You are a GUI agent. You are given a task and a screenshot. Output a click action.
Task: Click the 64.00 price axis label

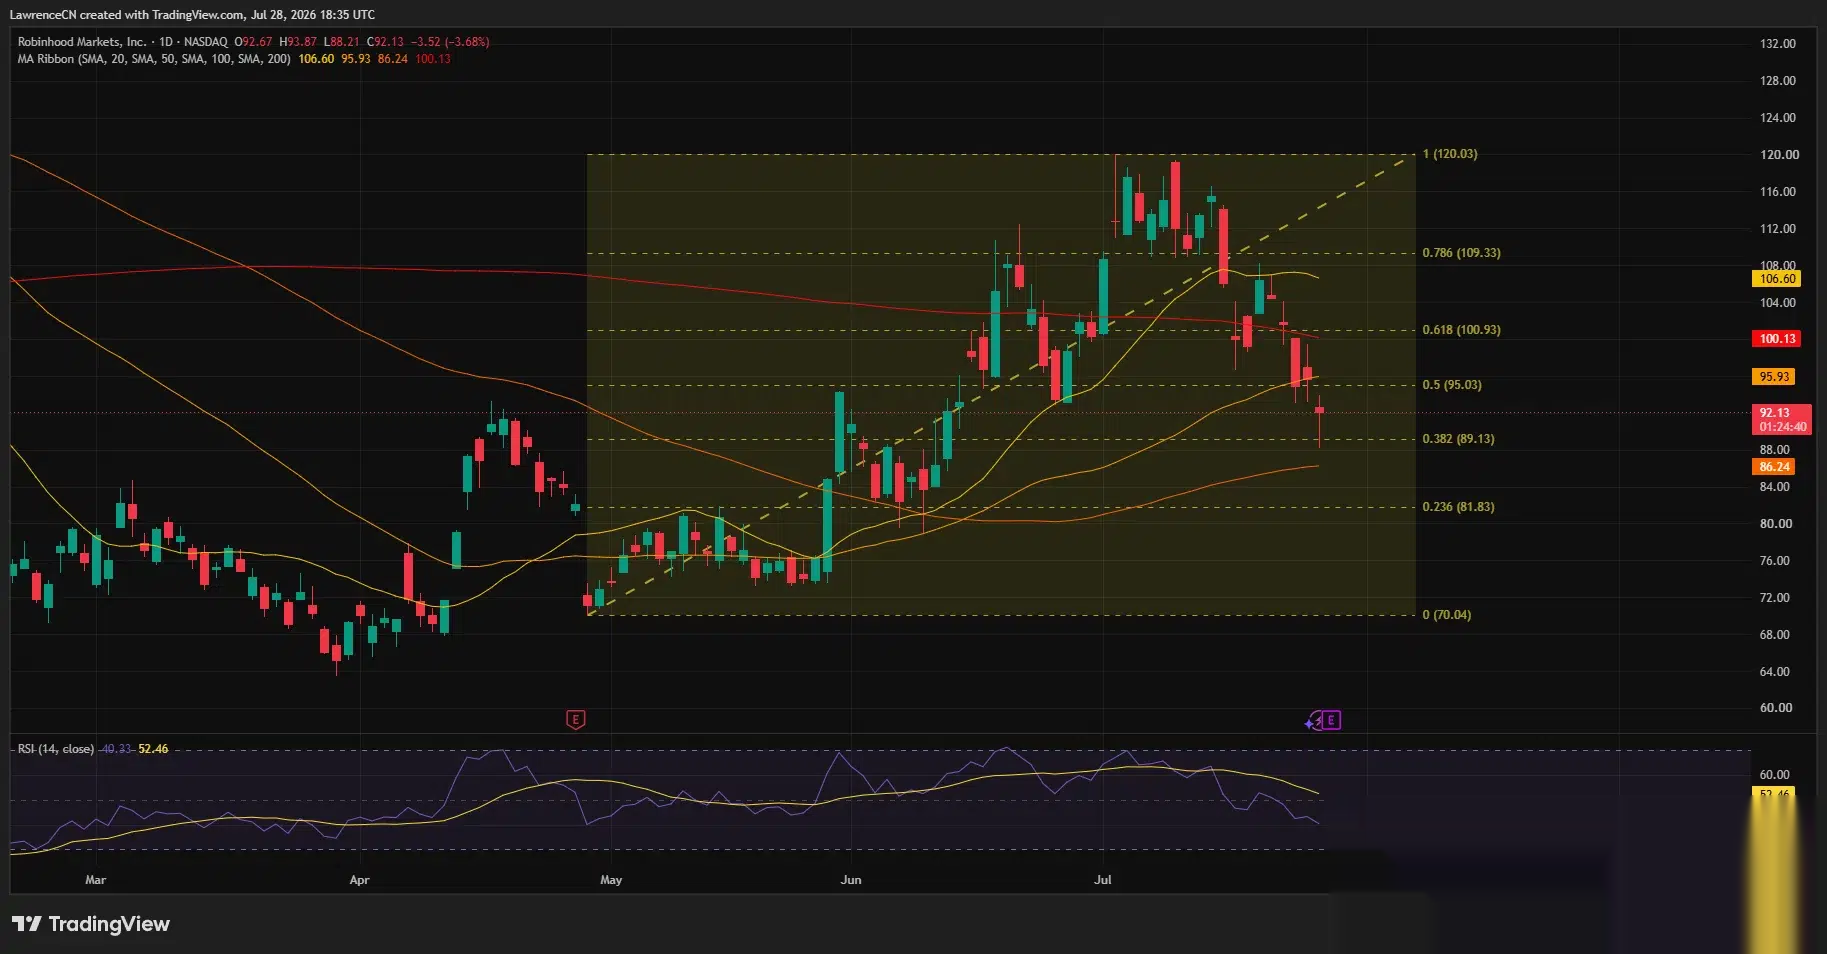click(x=1775, y=672)
